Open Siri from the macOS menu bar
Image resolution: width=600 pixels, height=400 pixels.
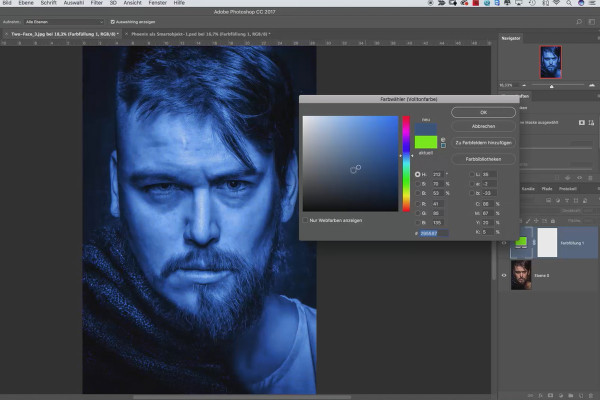(x=581, y=3)
